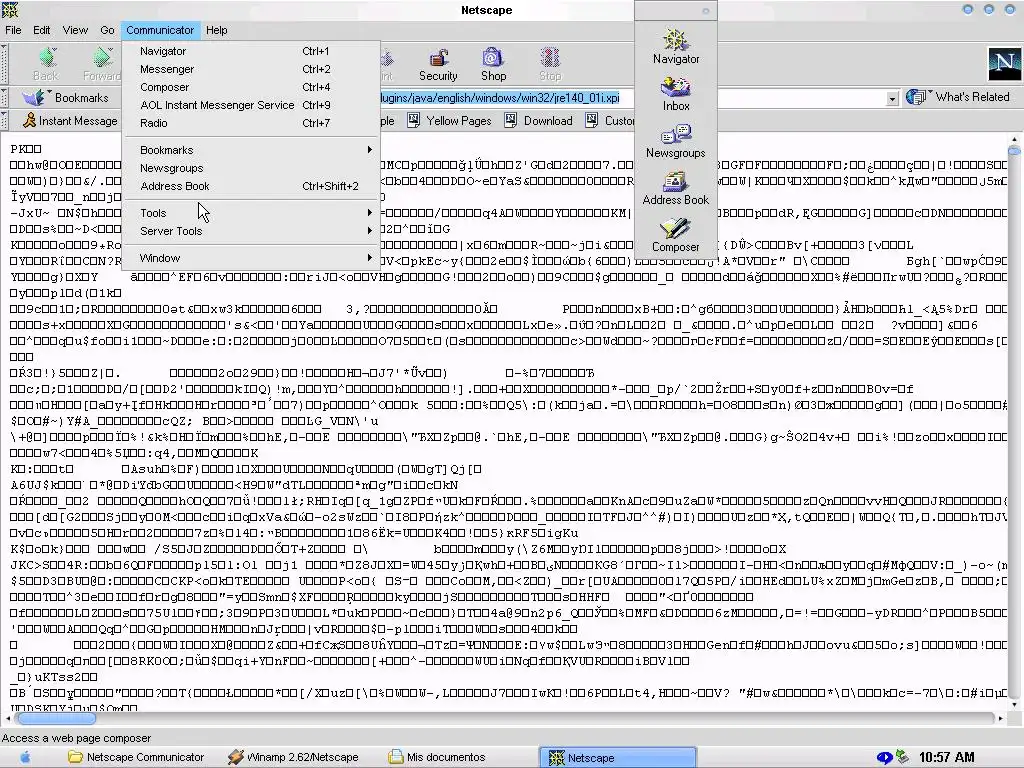Click the Back toolbar button

(46, 63)
